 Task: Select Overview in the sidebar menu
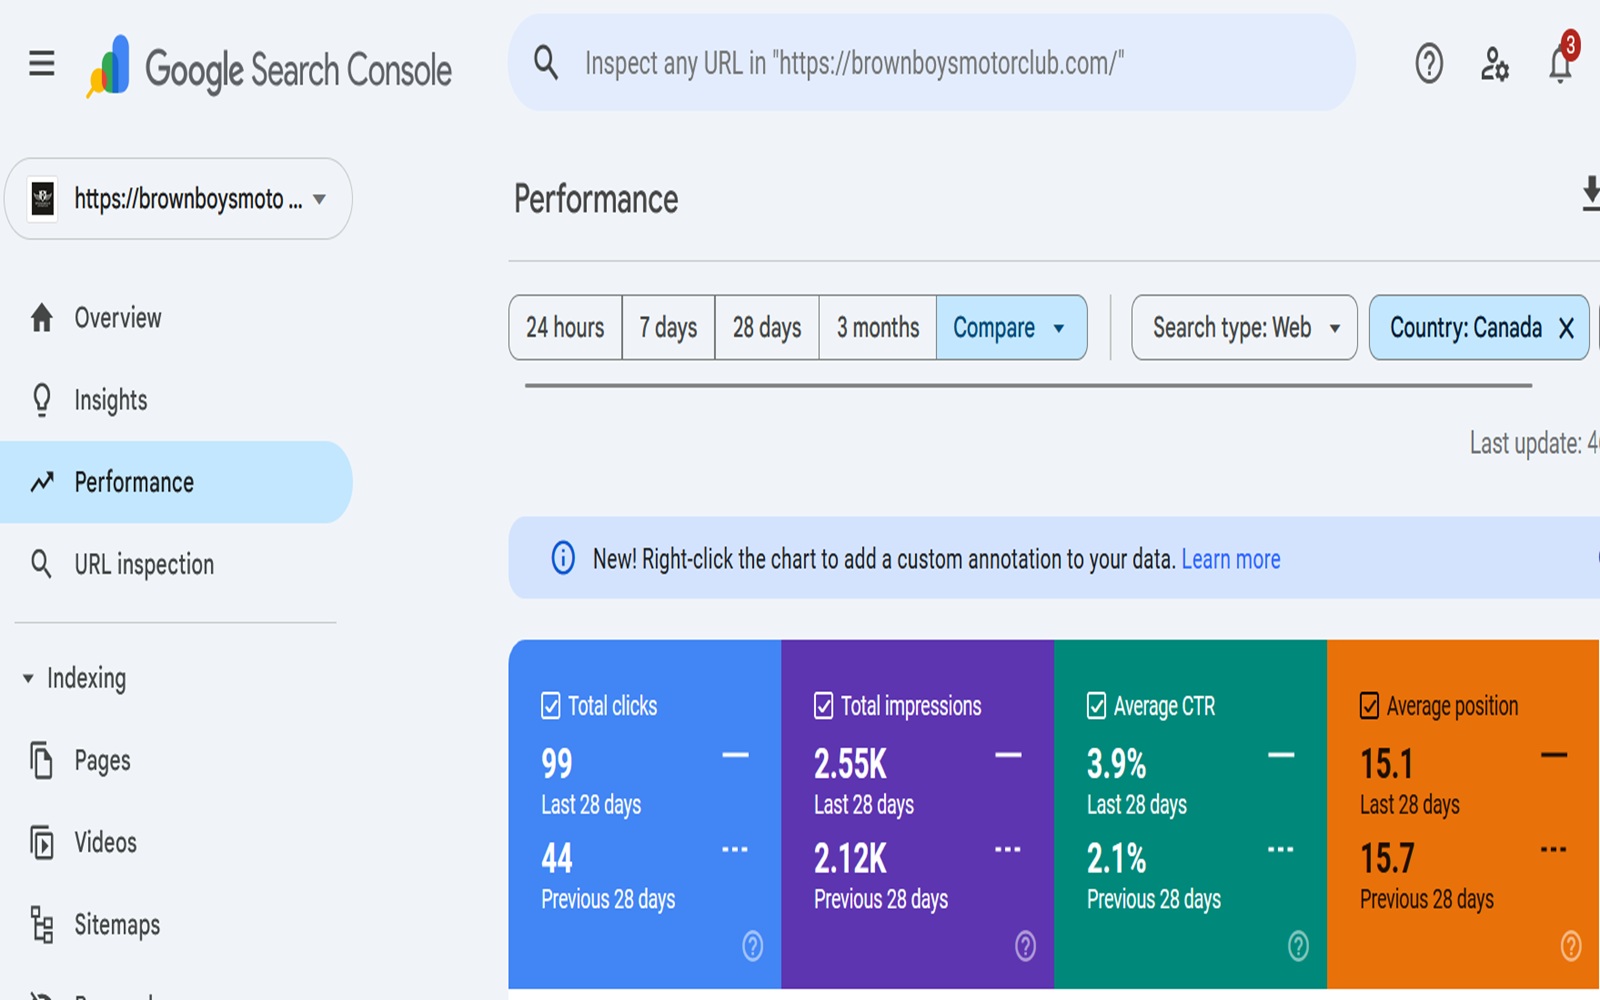click(116, 318)
